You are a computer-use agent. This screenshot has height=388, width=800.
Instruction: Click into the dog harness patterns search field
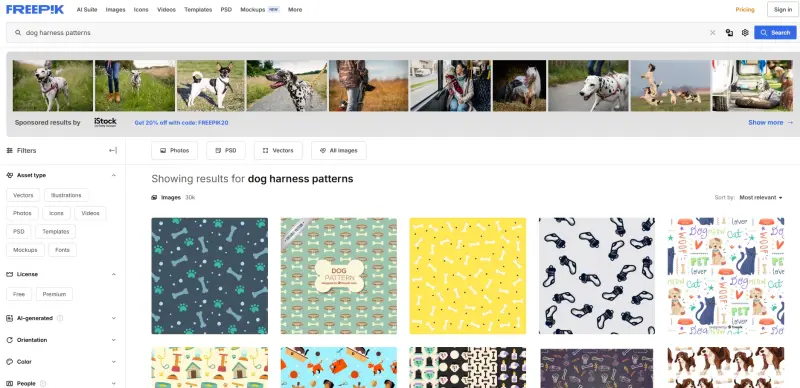point(357,33)
